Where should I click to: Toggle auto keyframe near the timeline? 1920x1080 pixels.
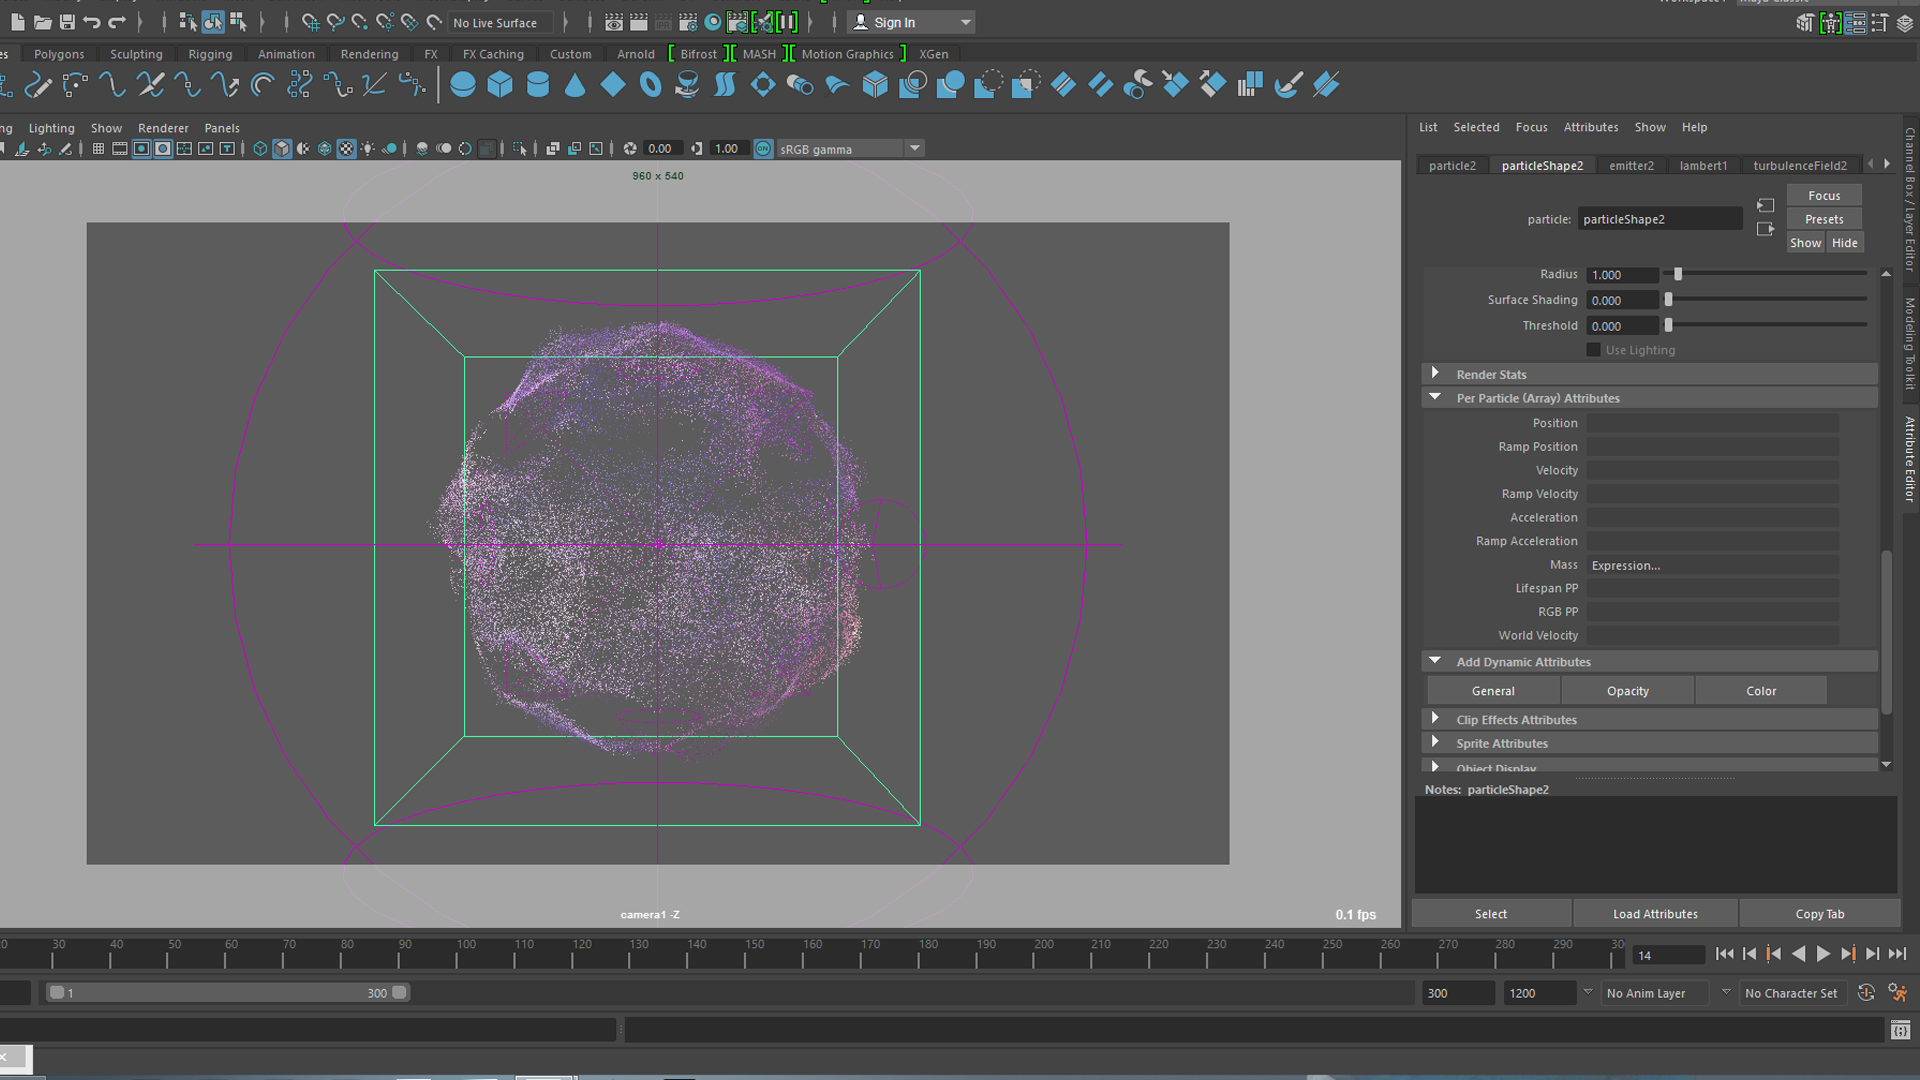point(1866,992)
